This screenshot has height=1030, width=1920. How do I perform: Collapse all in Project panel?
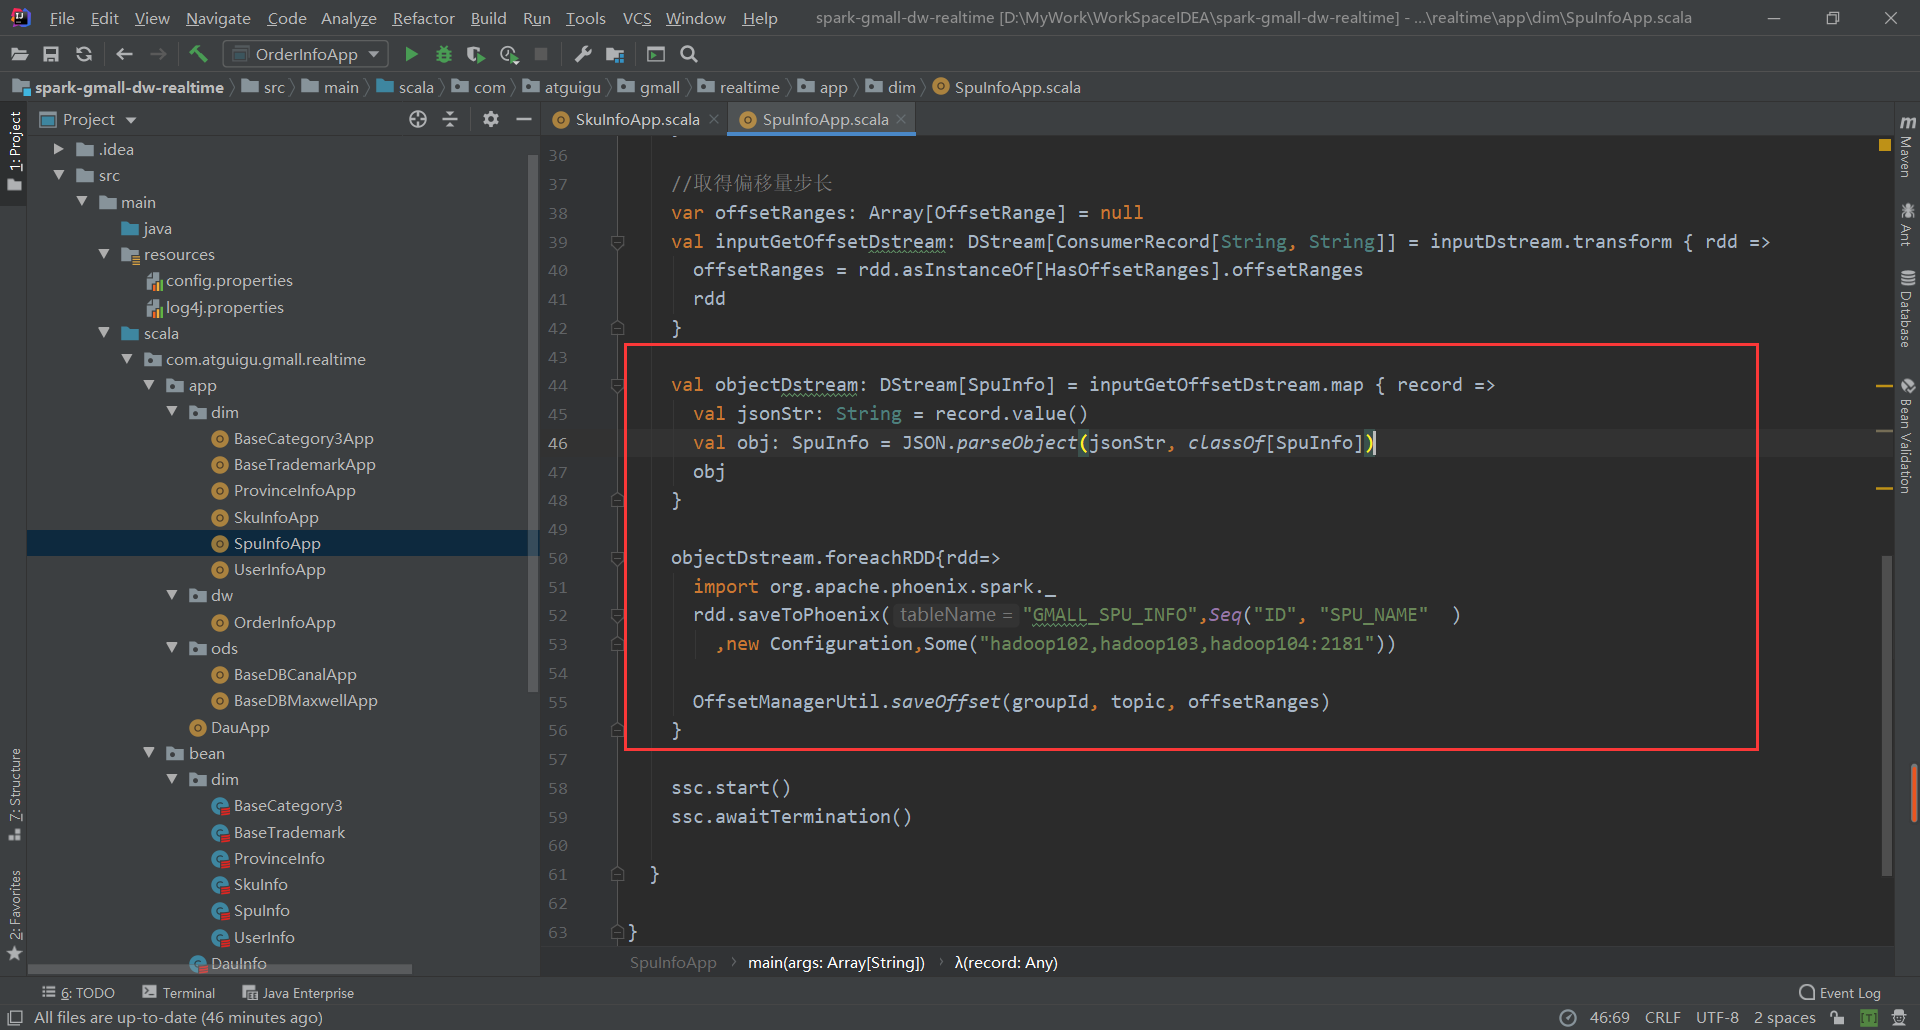tap(450, 119)
